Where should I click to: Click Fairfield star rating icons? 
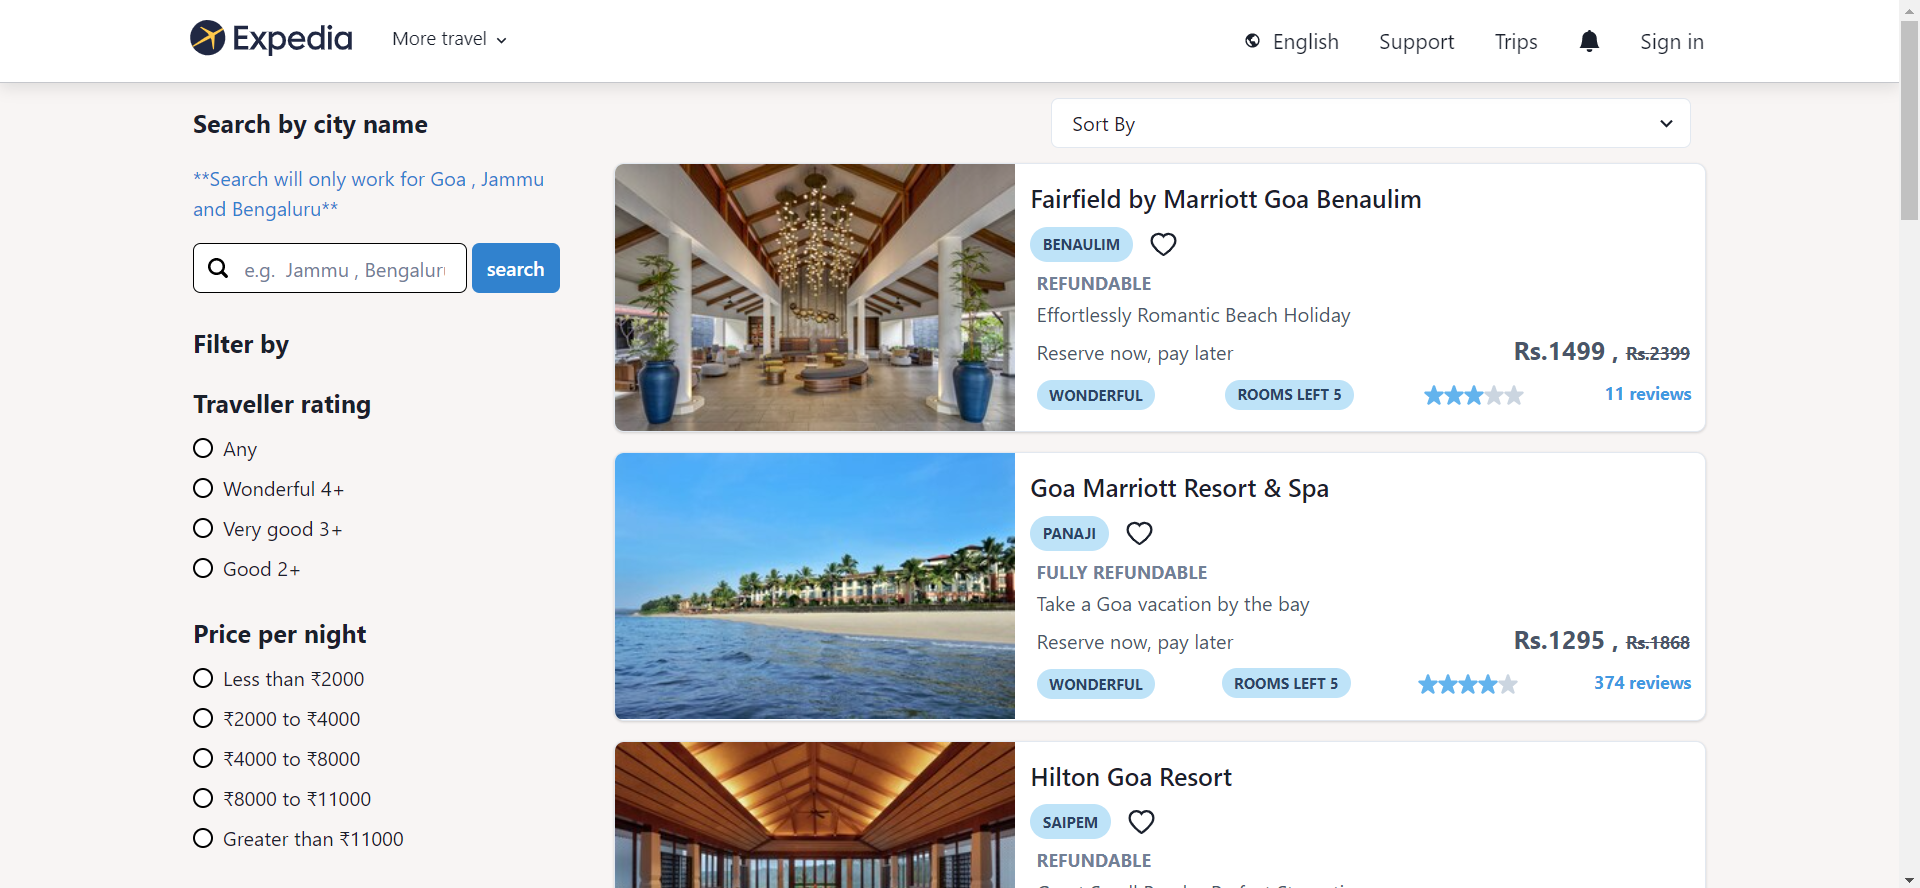click(x=1473, y=395)
